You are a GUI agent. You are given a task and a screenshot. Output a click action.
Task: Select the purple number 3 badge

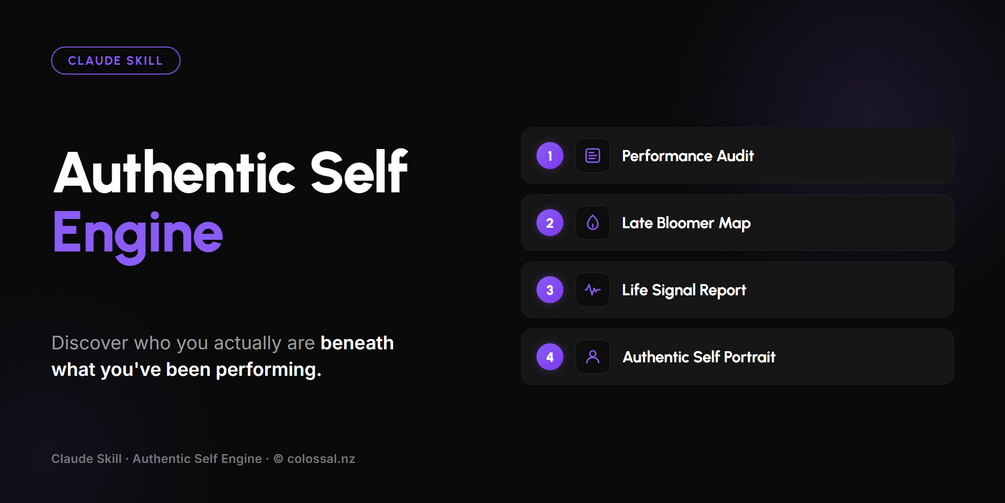pos(549,290)
